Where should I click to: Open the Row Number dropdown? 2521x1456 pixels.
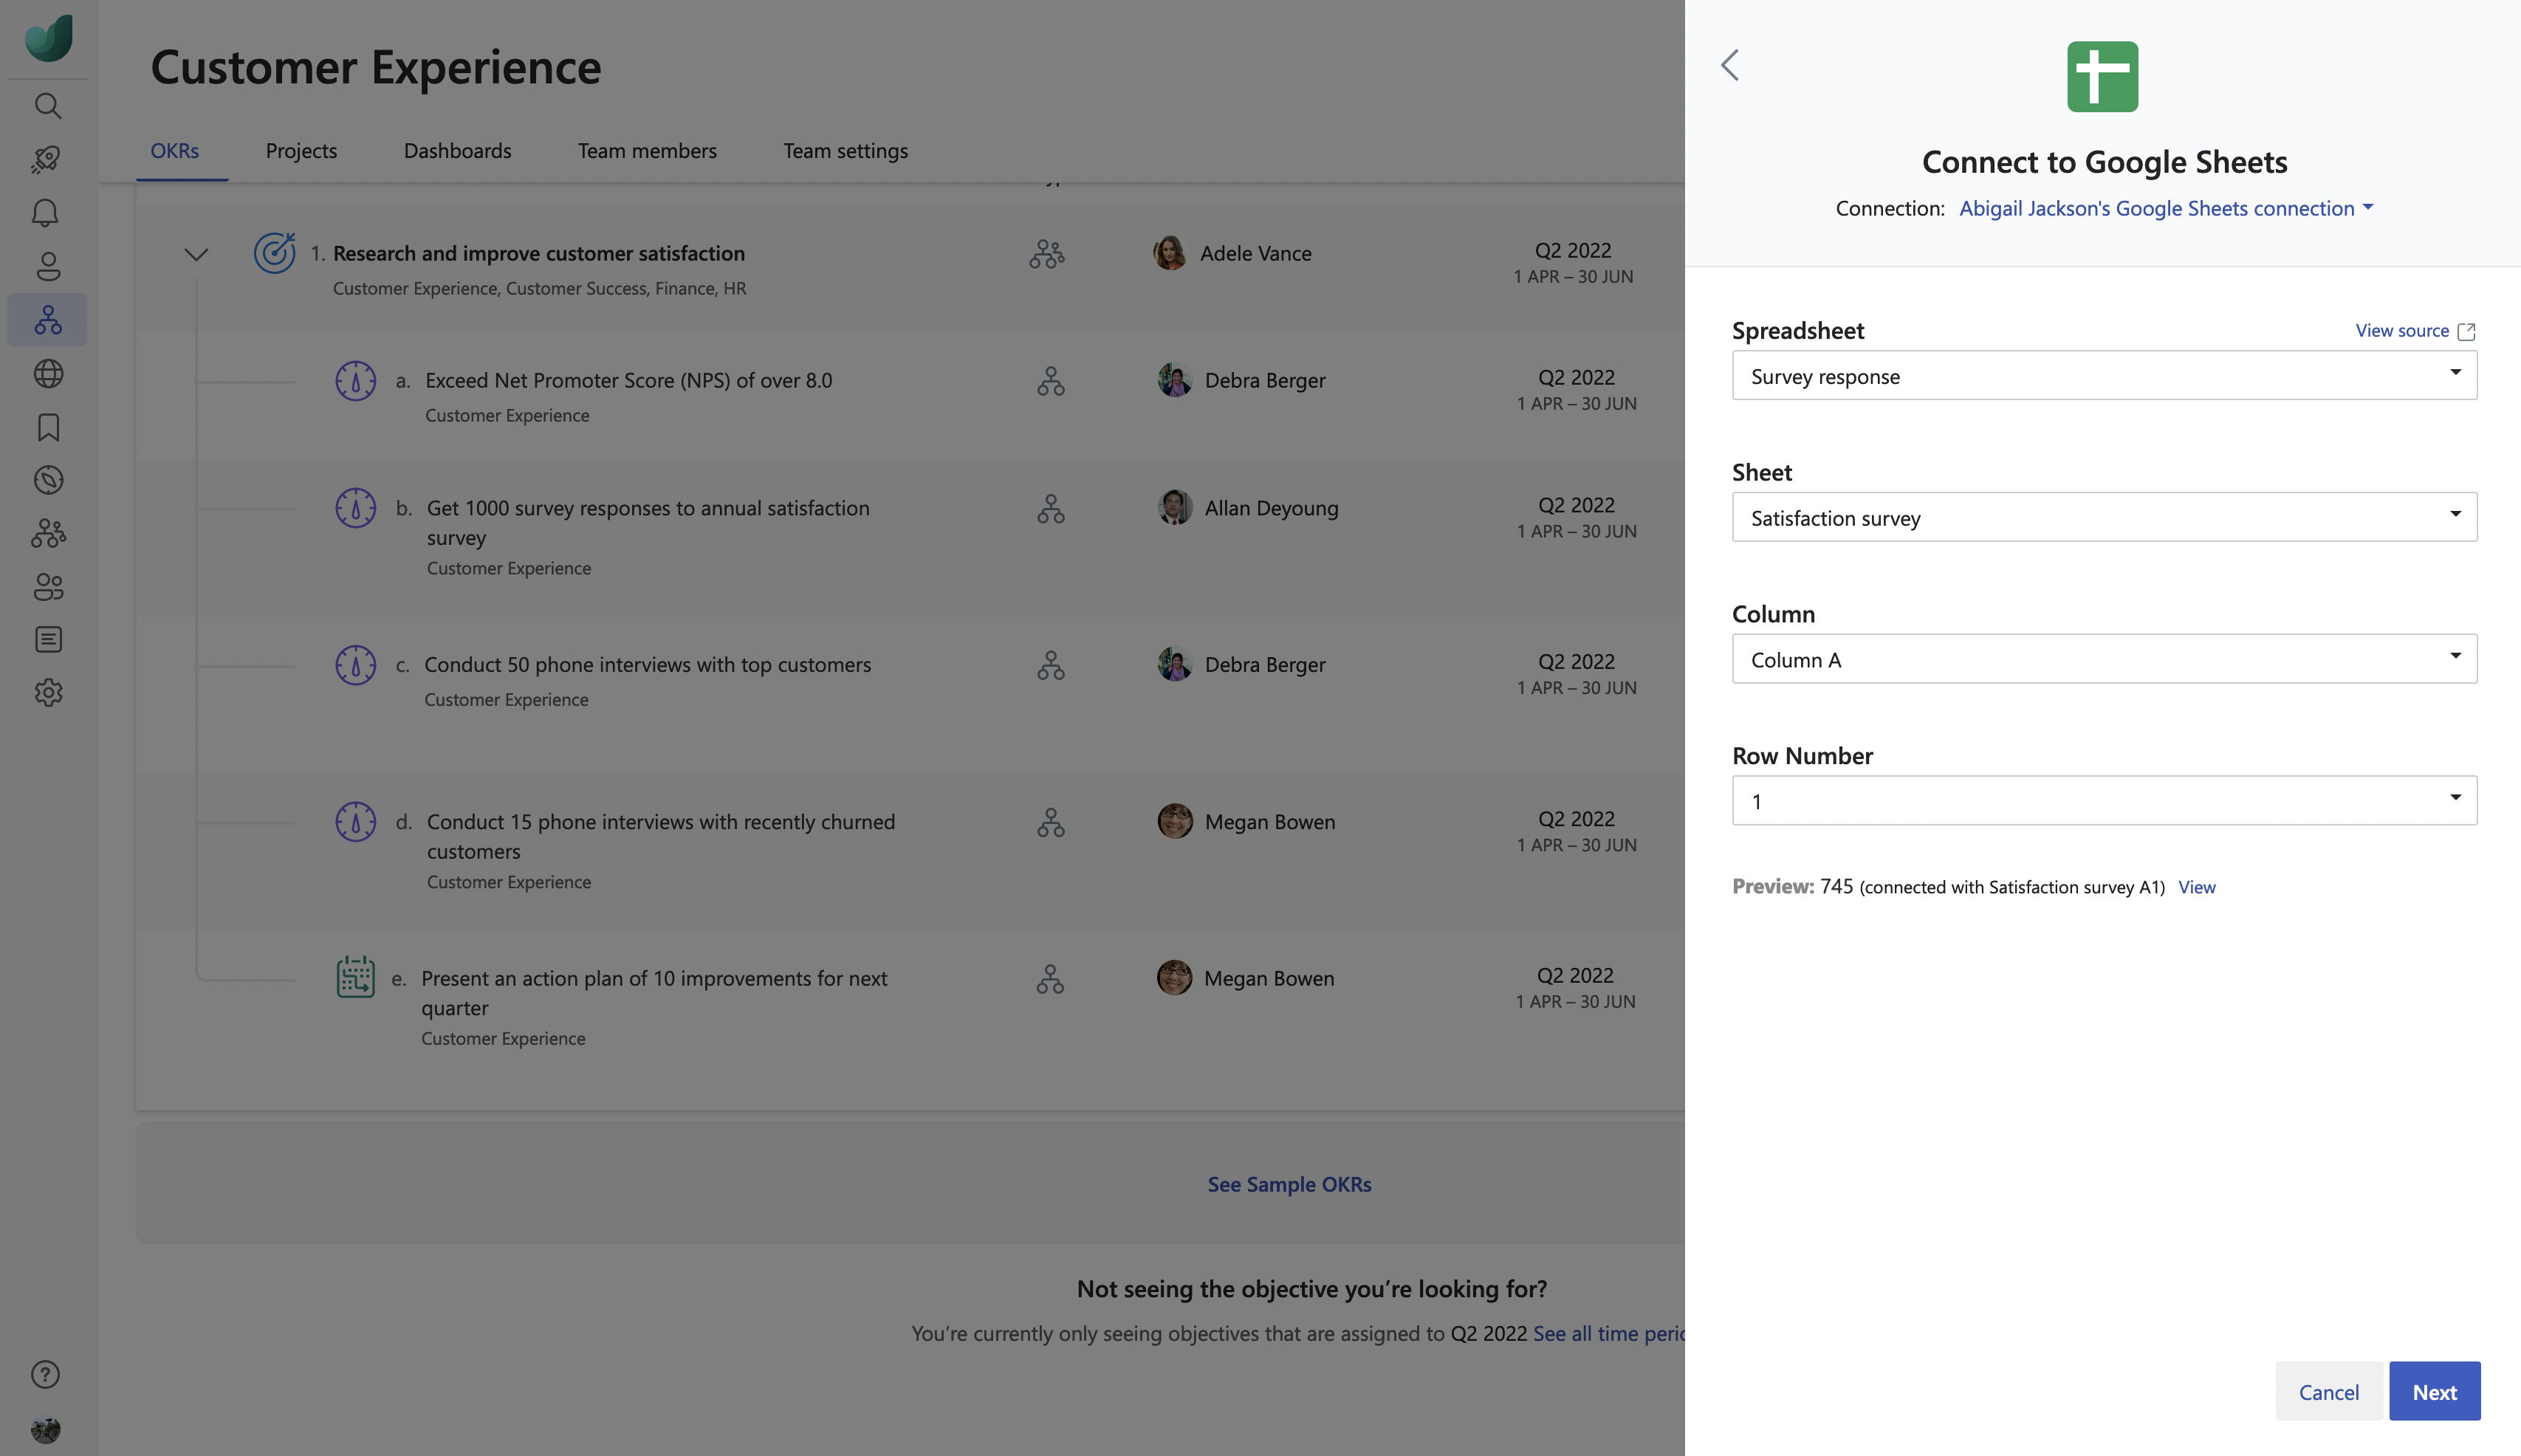2104,801
